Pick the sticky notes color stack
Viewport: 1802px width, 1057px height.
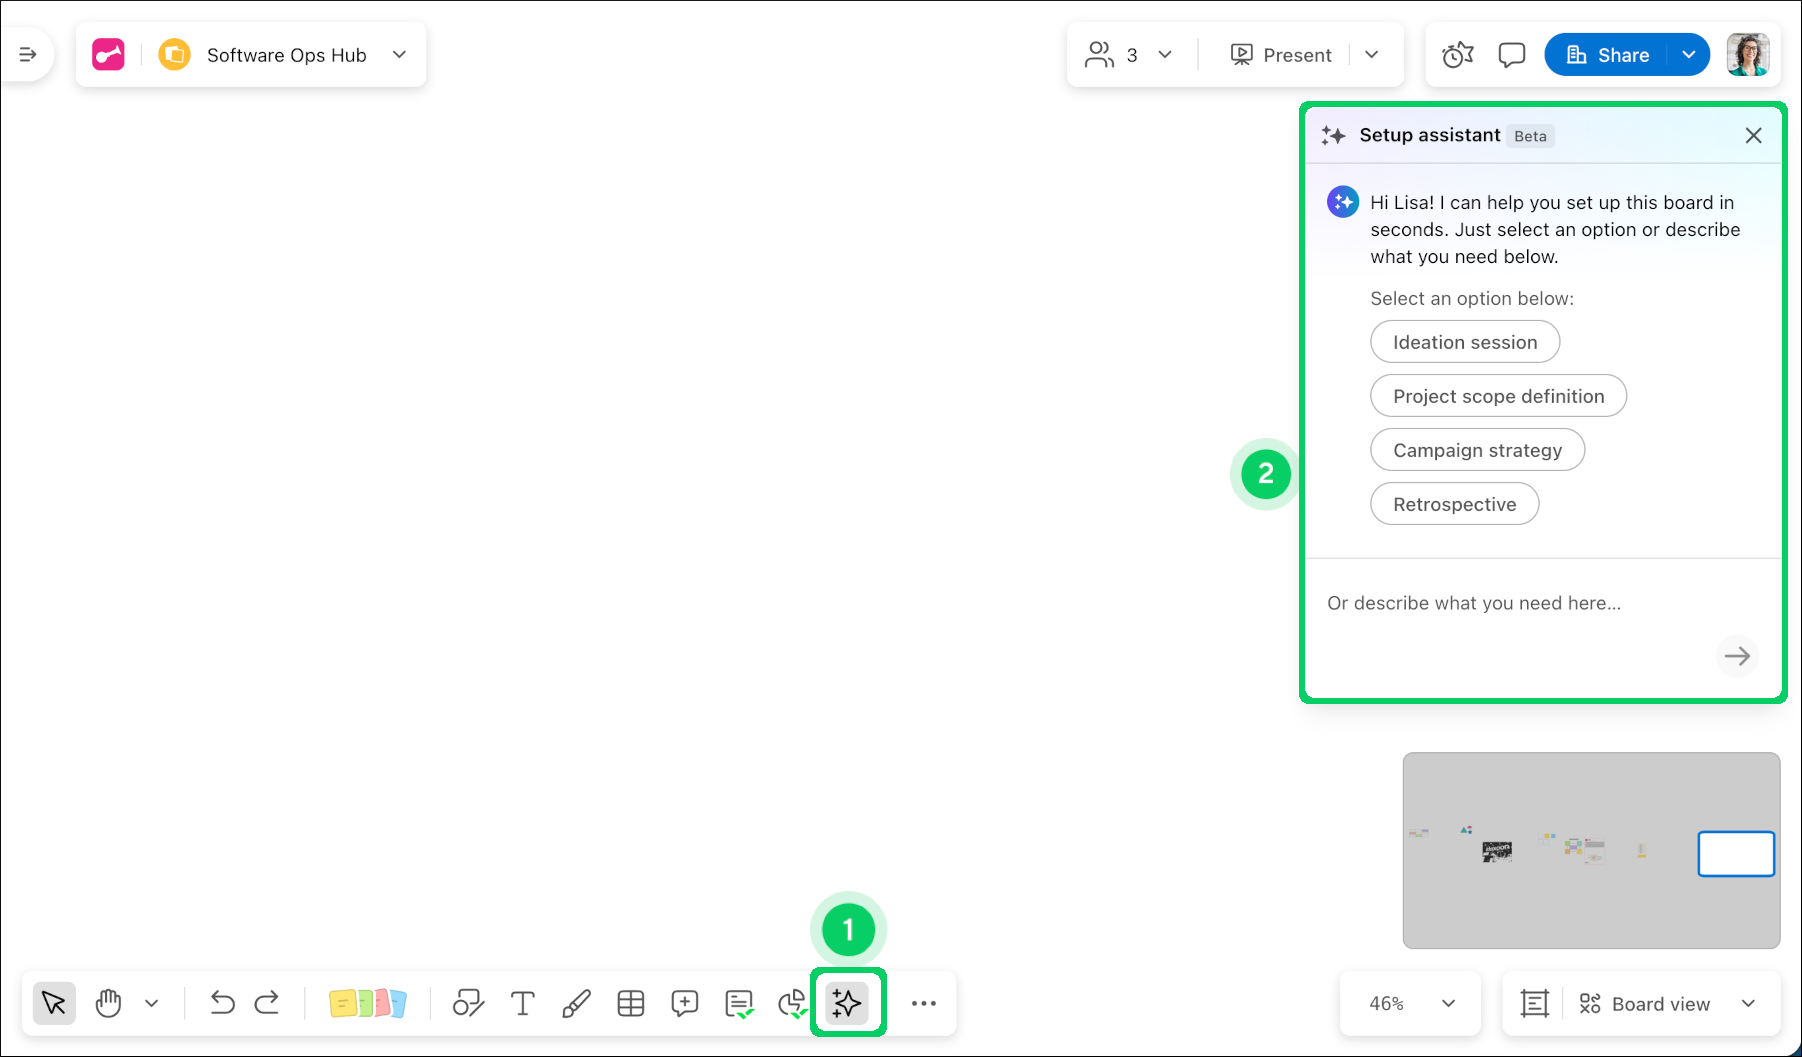click(x=367, y=1003)
